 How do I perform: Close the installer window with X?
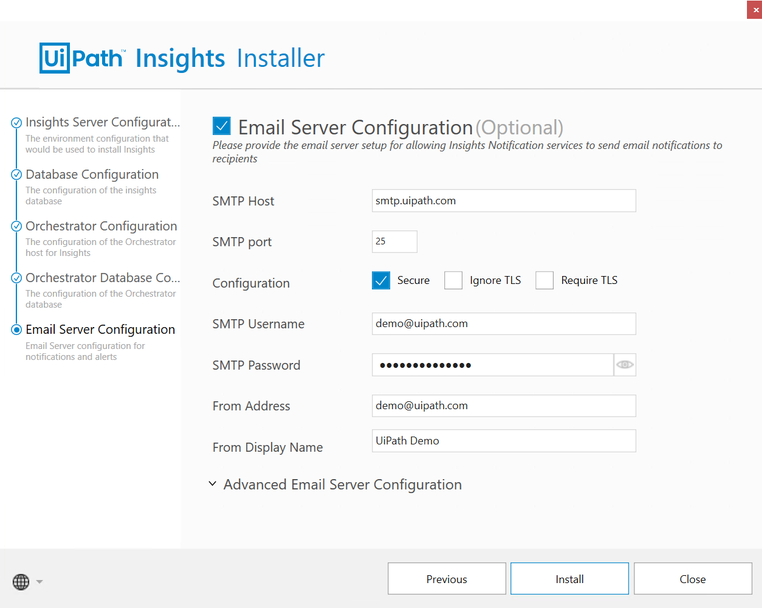[754, 10]
